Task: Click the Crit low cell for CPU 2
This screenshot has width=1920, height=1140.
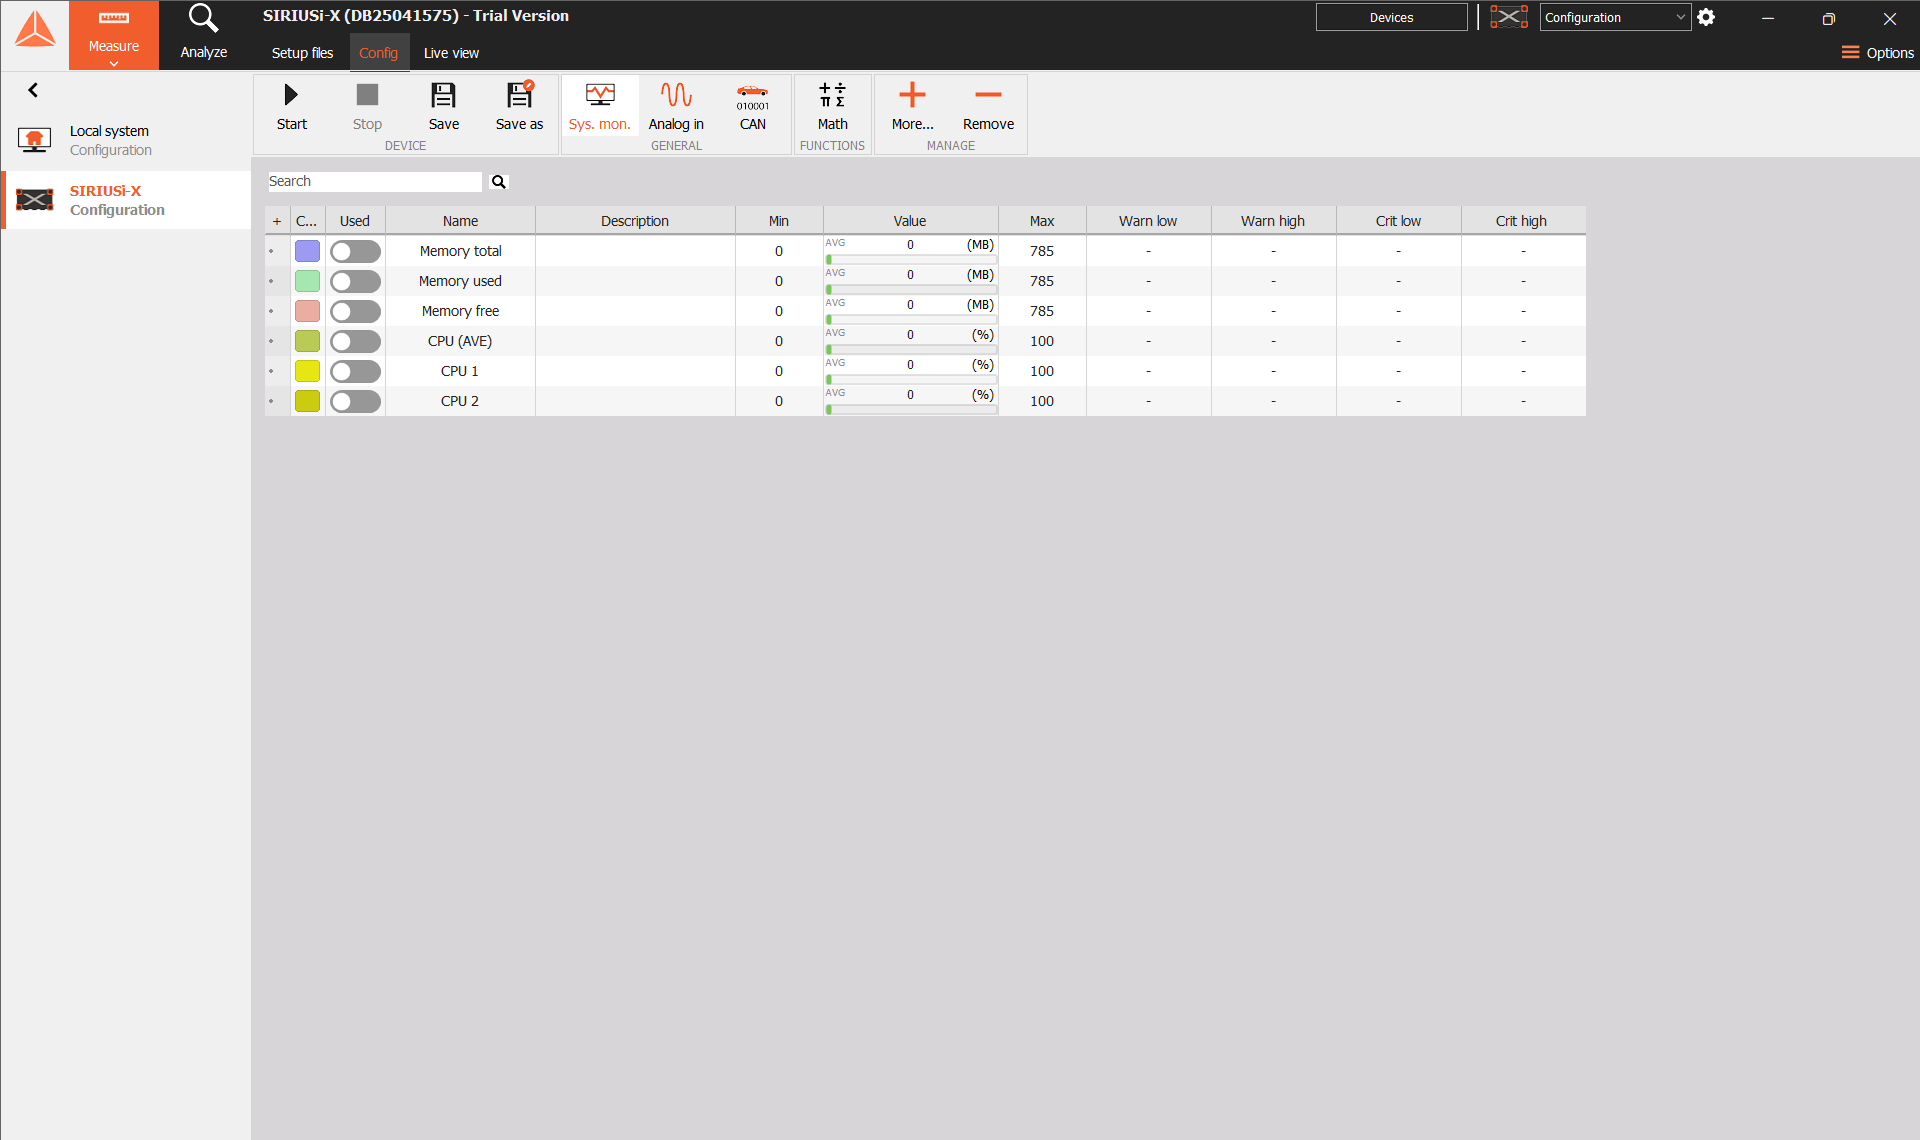Action: [1398, 401]
